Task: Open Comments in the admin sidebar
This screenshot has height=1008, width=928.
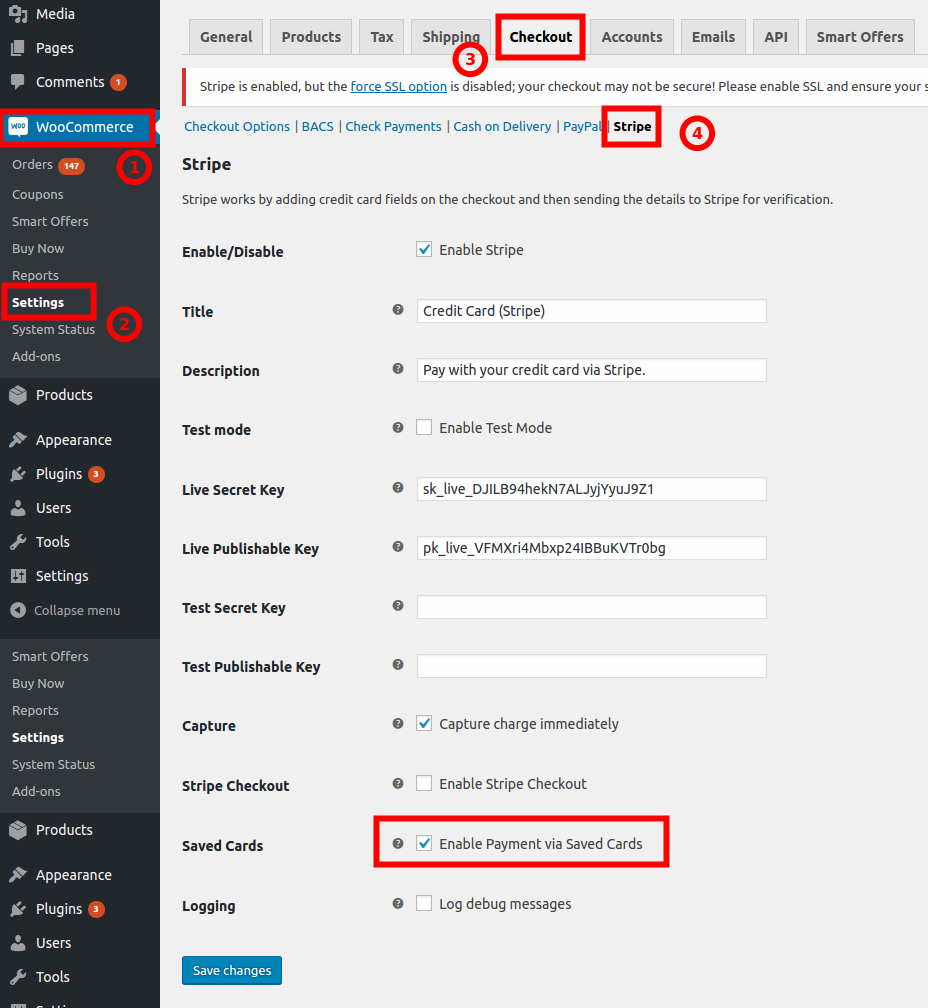Action: coord(70,82)
